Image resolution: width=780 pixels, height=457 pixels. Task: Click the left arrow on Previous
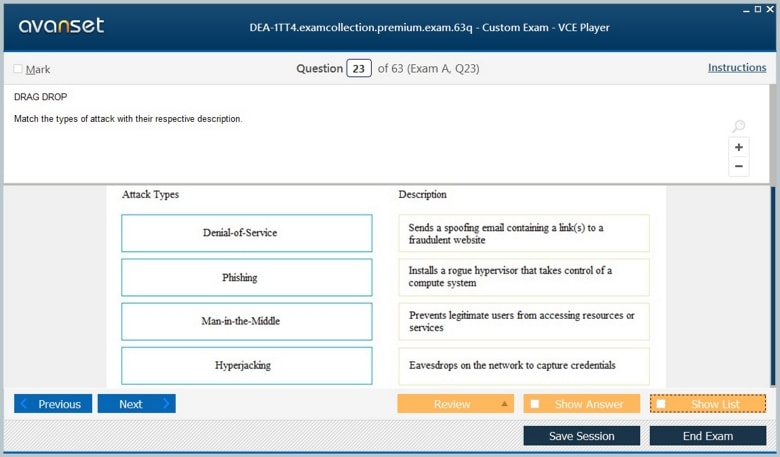point(25,404)
